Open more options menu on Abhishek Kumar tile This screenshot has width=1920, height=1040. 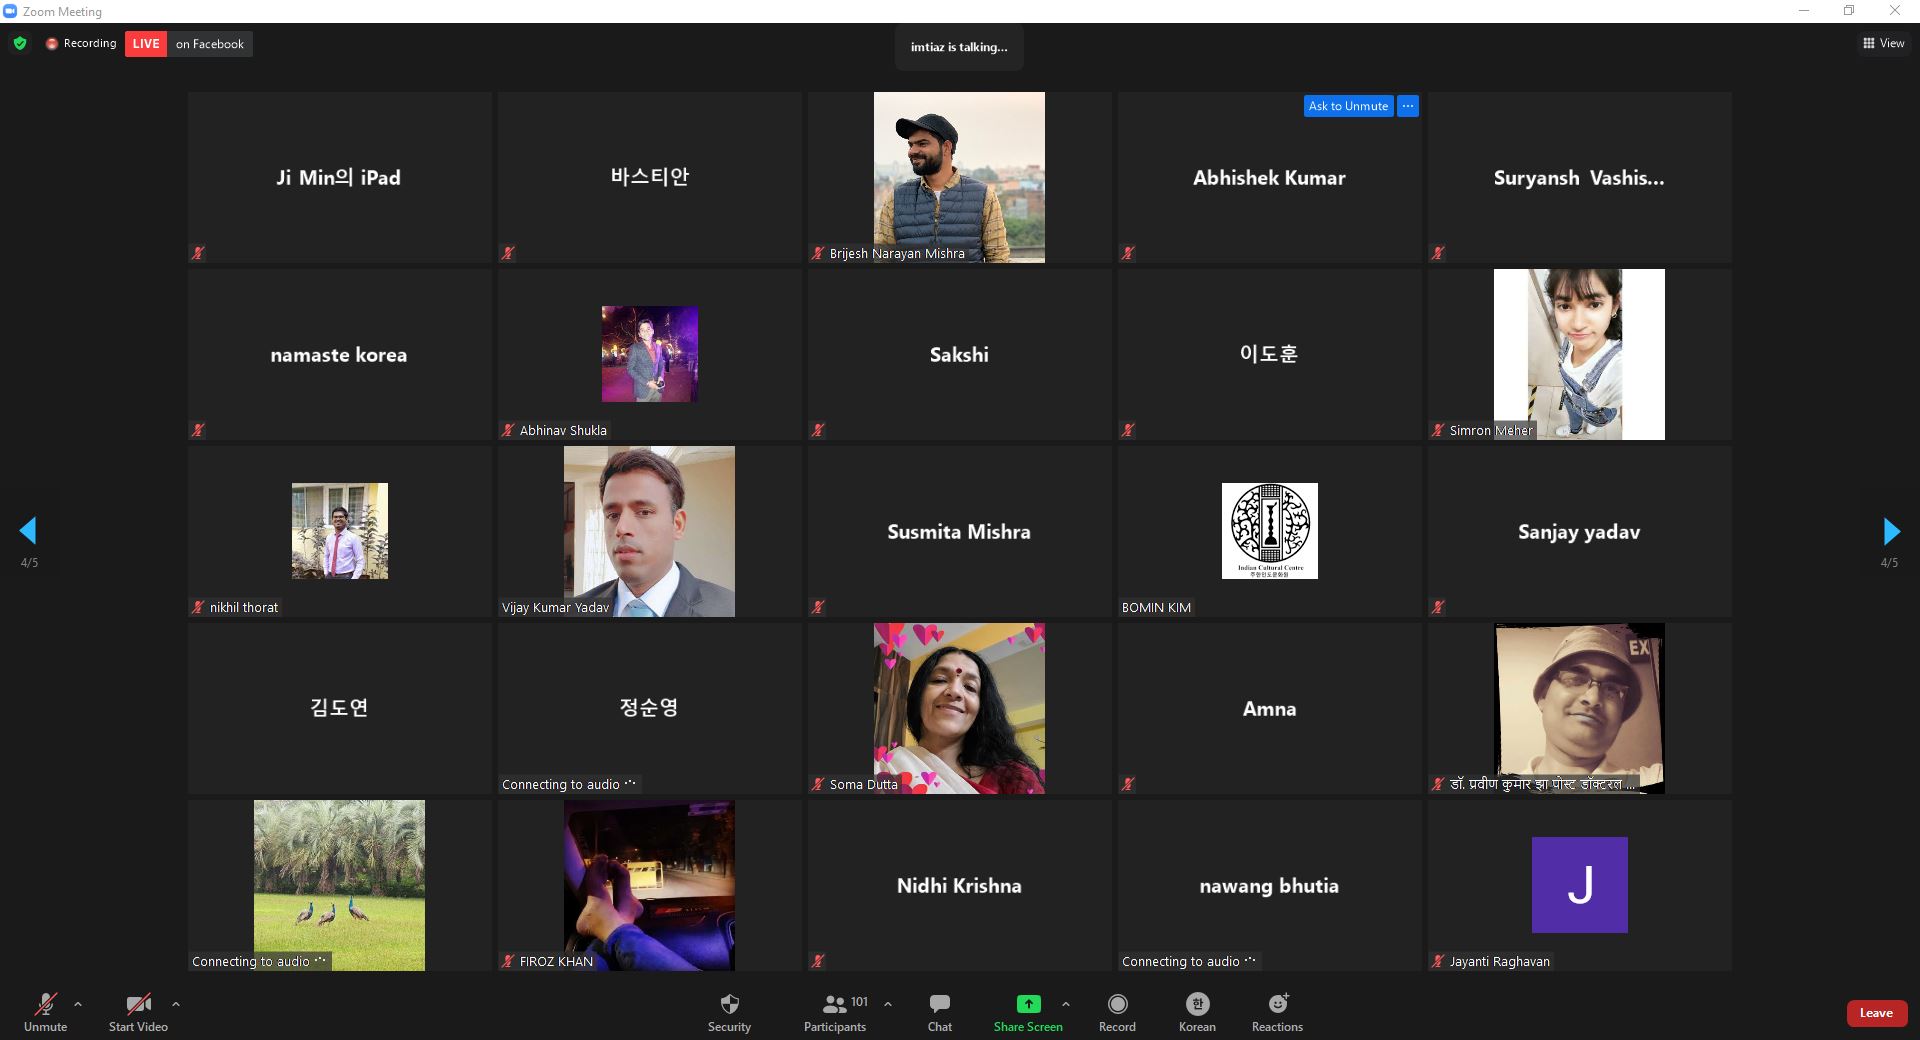click(x=1408, y=106)
